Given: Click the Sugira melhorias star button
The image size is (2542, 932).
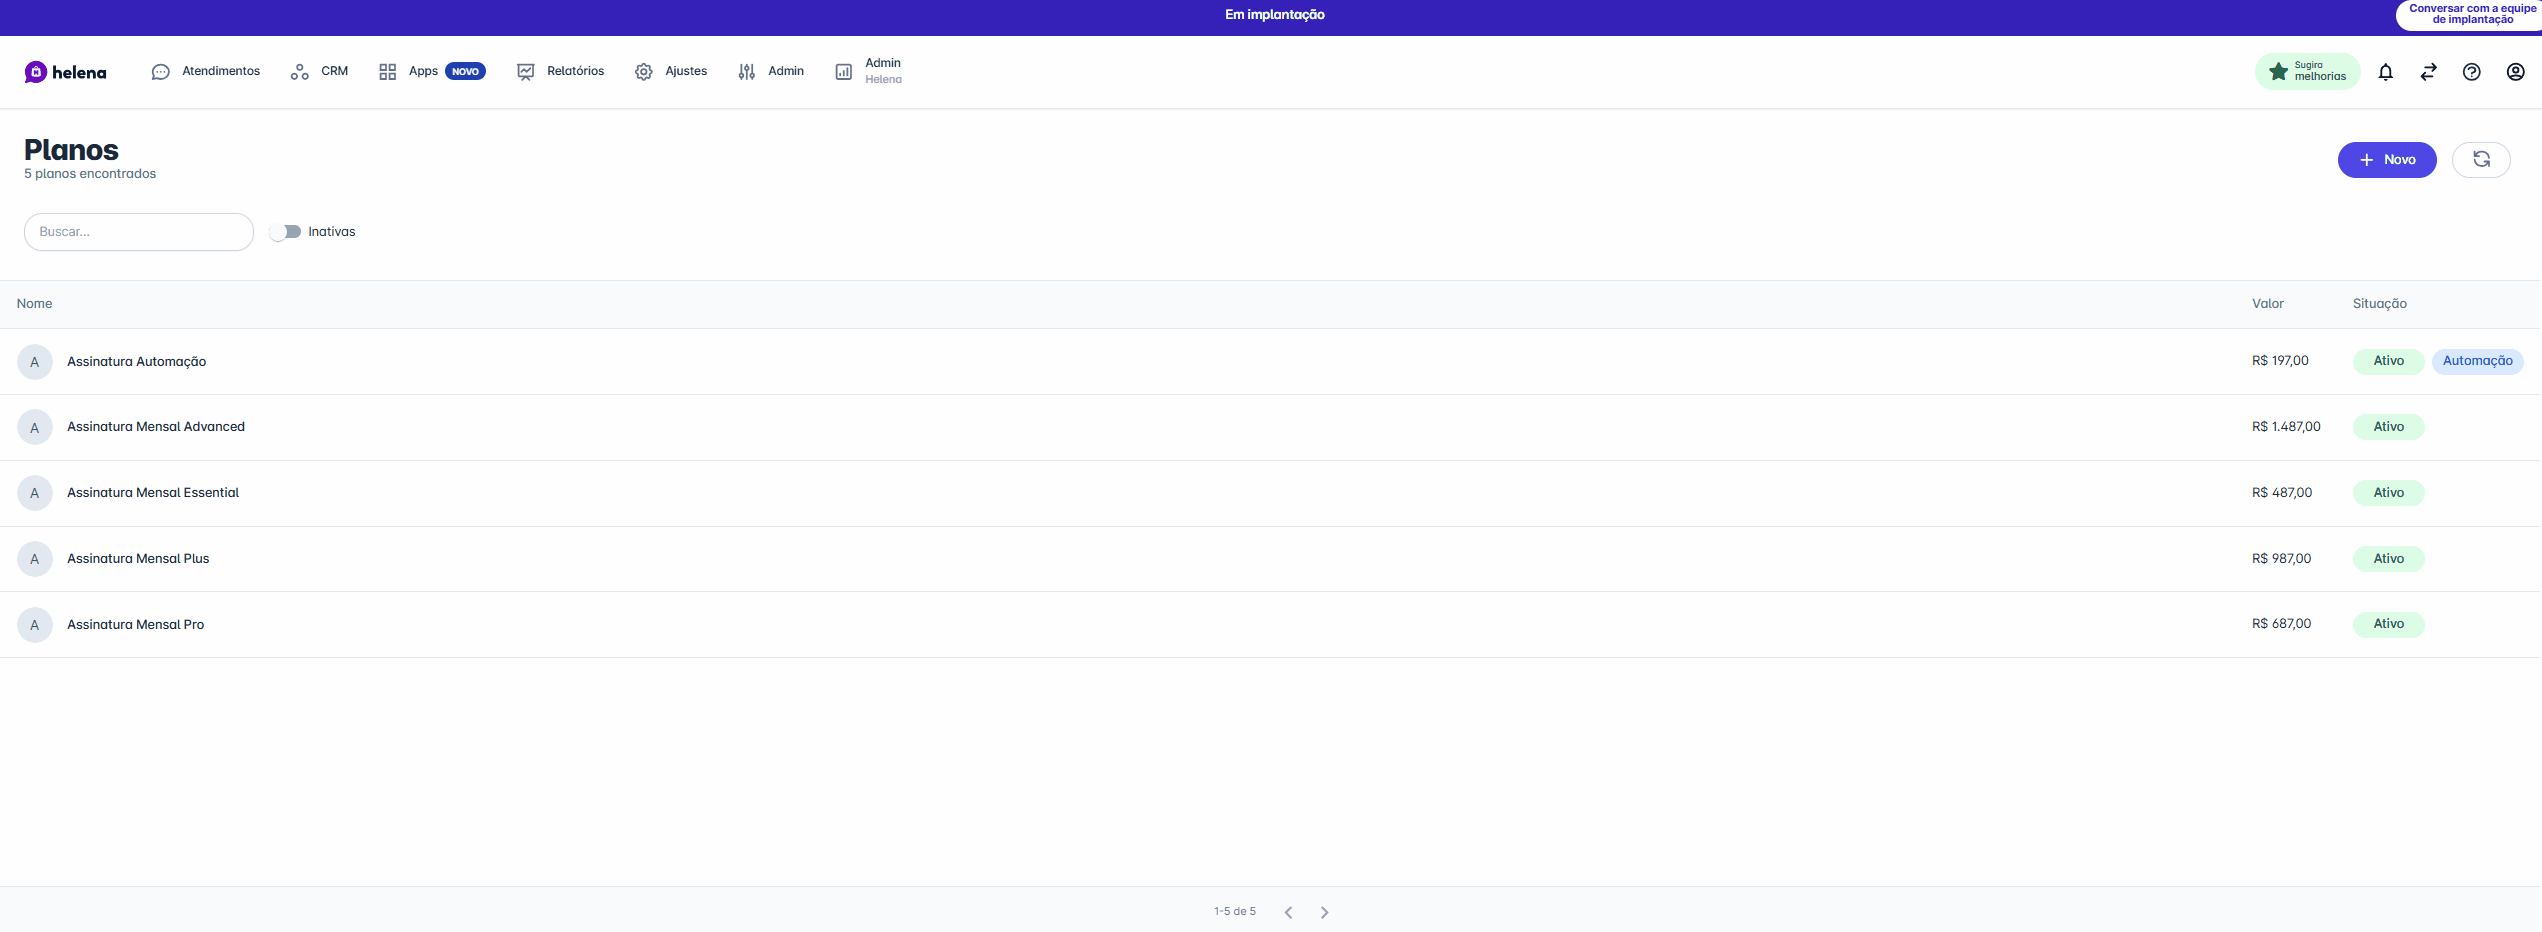Looking at the screenshot, I should click(x=2307, y=72).
